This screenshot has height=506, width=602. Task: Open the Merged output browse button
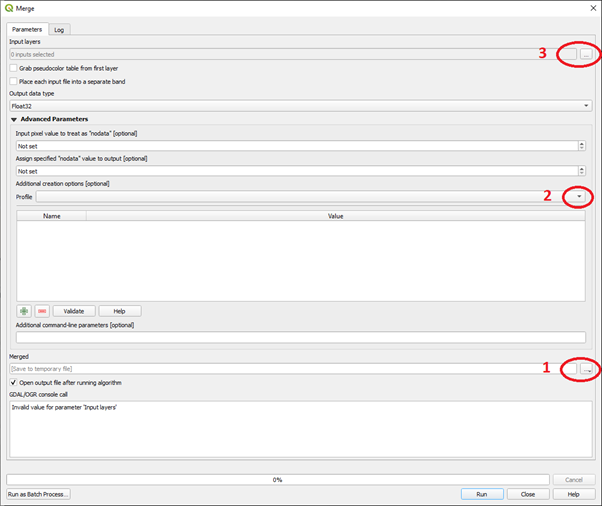click(x=587, y=369)
